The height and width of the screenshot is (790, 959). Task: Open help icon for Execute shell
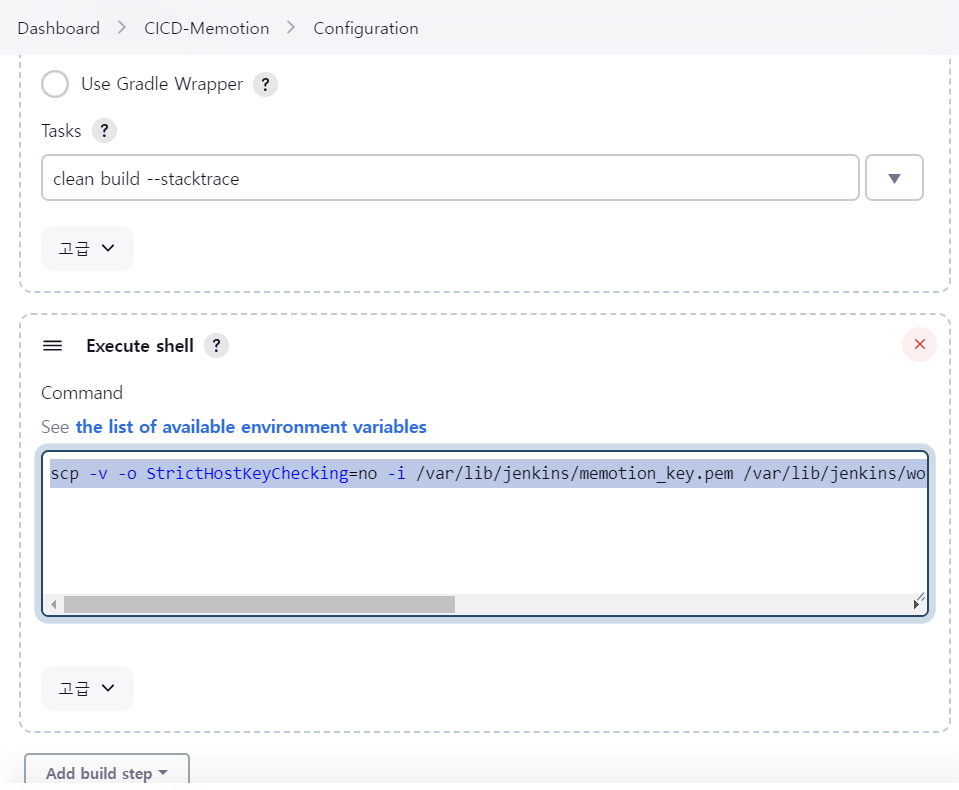217,345
